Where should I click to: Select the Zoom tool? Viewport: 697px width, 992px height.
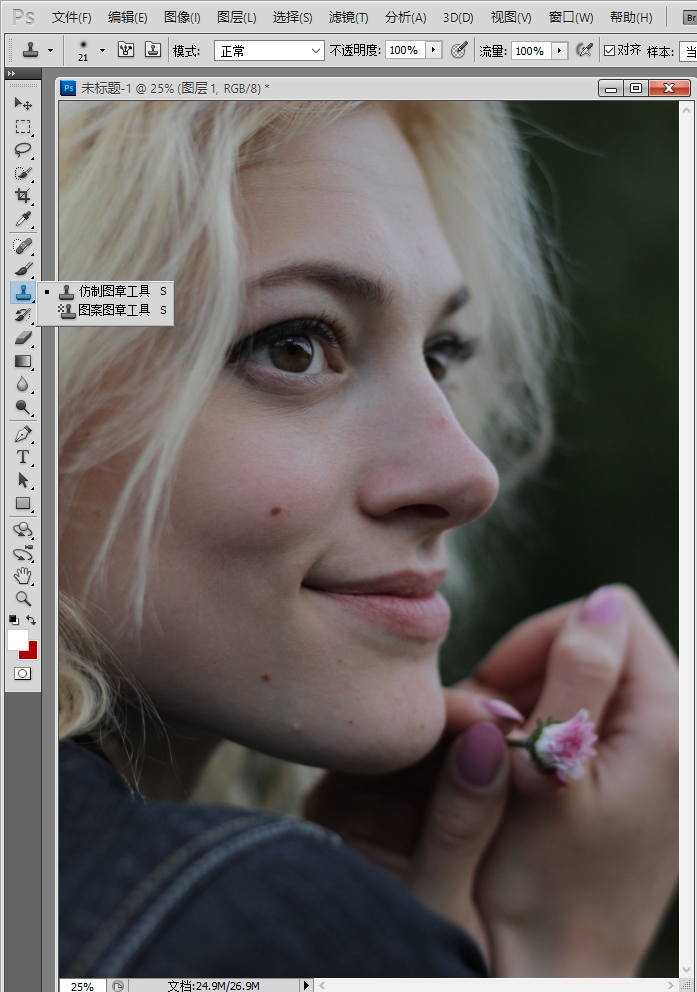23,598
